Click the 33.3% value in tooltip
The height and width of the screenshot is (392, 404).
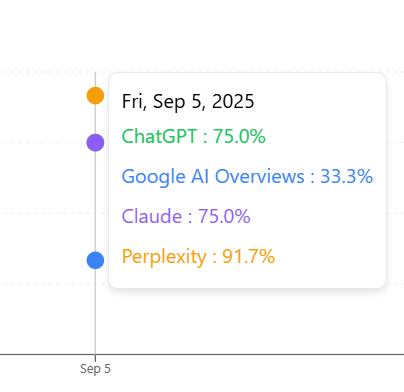click(x=346, y=176)
